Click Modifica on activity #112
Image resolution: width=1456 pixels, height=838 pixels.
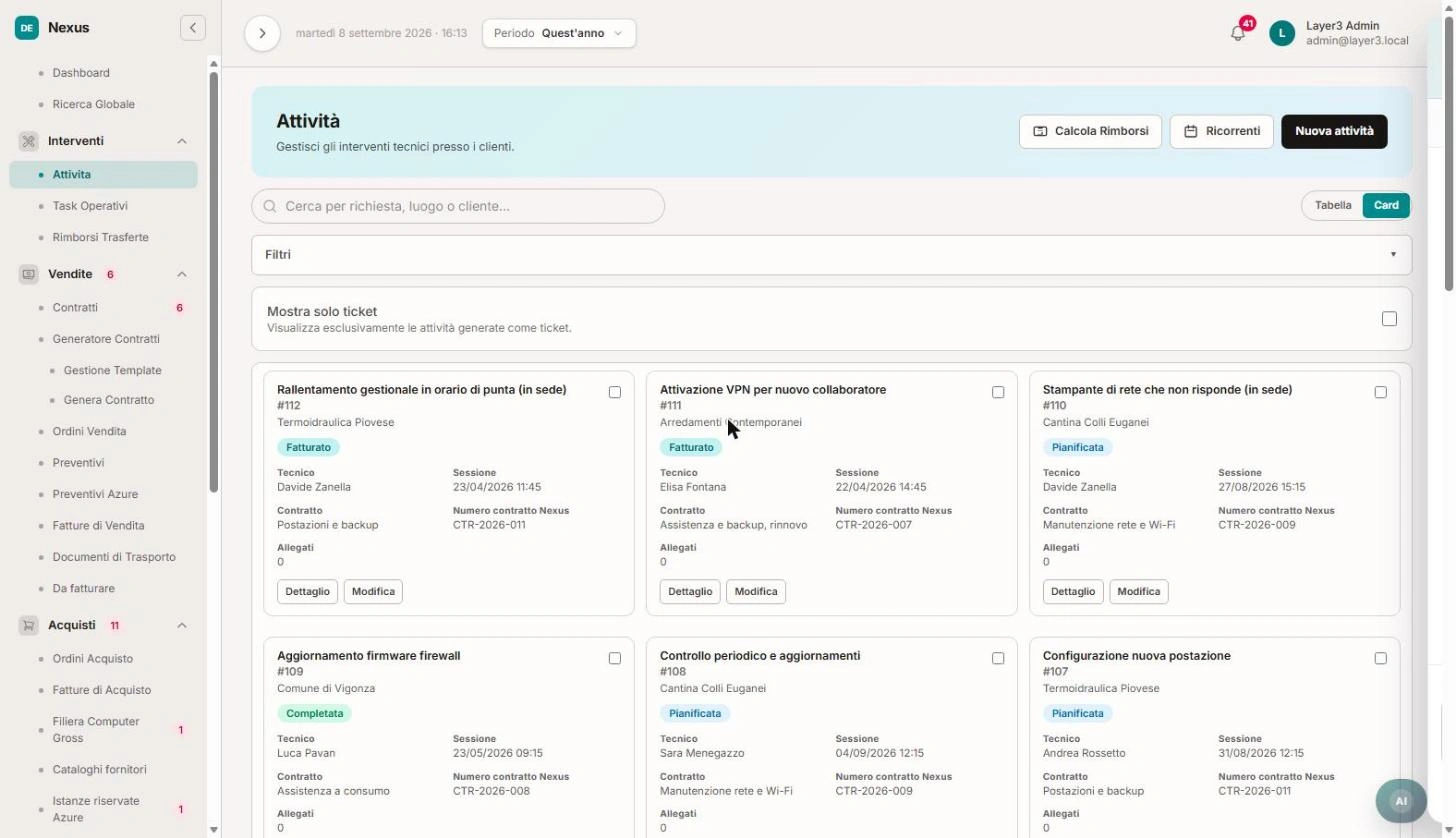(x=373, y=592)
